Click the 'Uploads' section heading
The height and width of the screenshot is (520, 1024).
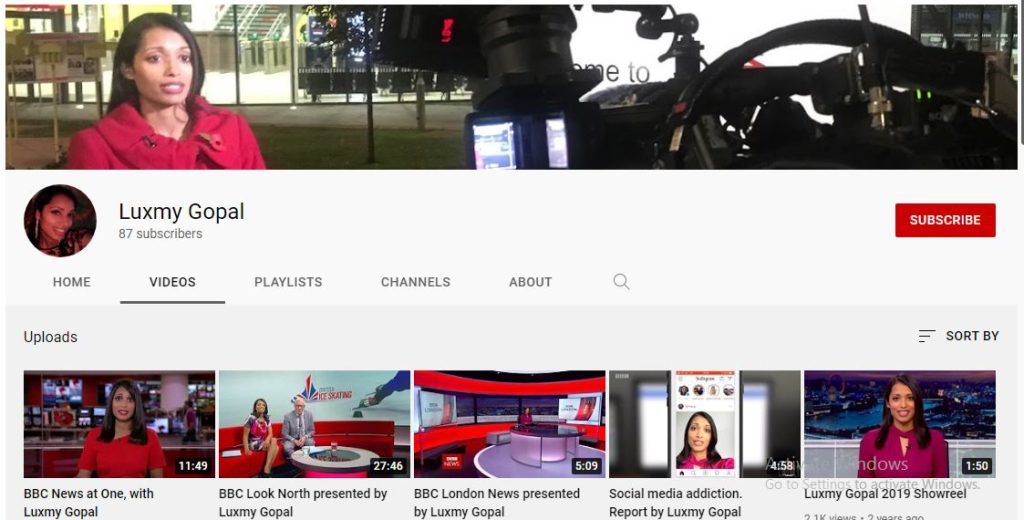[50, 337]
